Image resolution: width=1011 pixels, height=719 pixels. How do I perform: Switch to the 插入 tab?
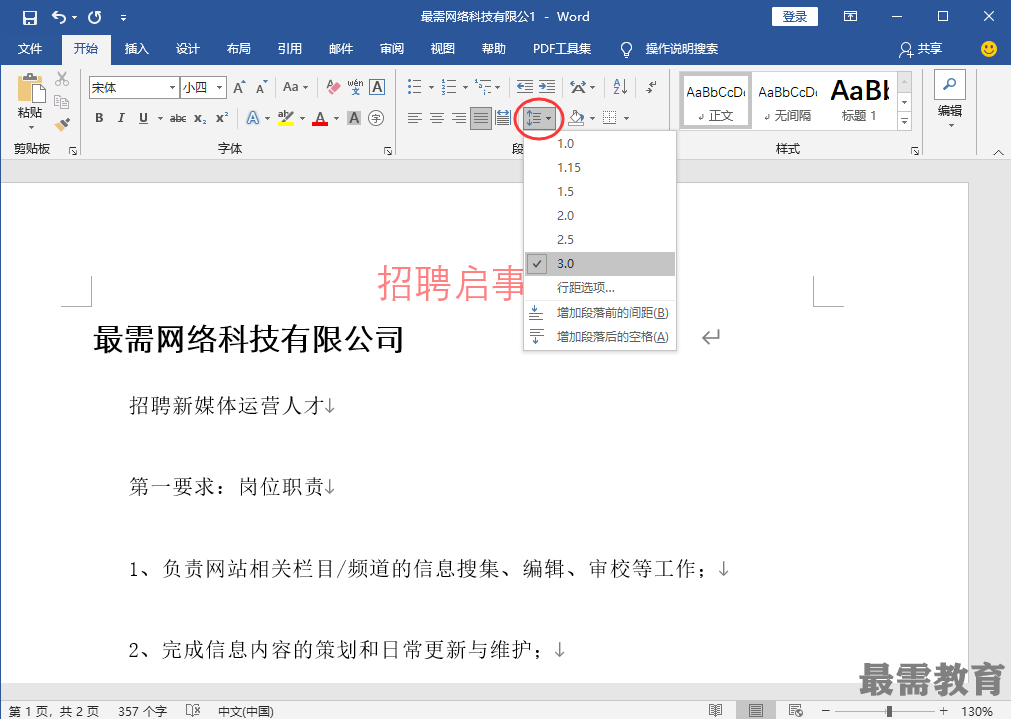[137, 48]
